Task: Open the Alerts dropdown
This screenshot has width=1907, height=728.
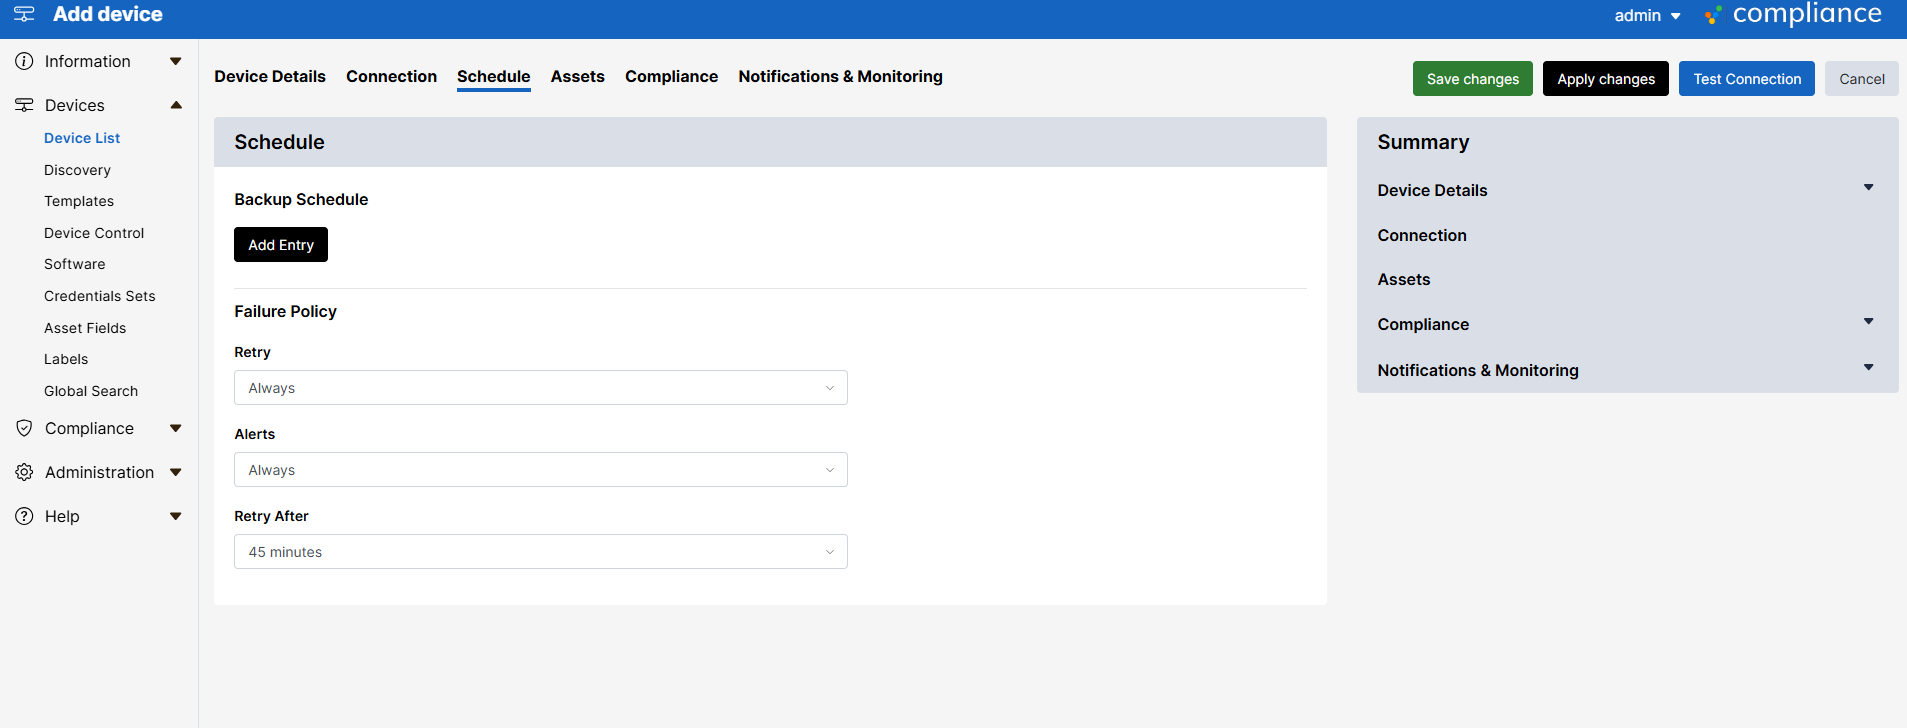Action: pos(540,470)
